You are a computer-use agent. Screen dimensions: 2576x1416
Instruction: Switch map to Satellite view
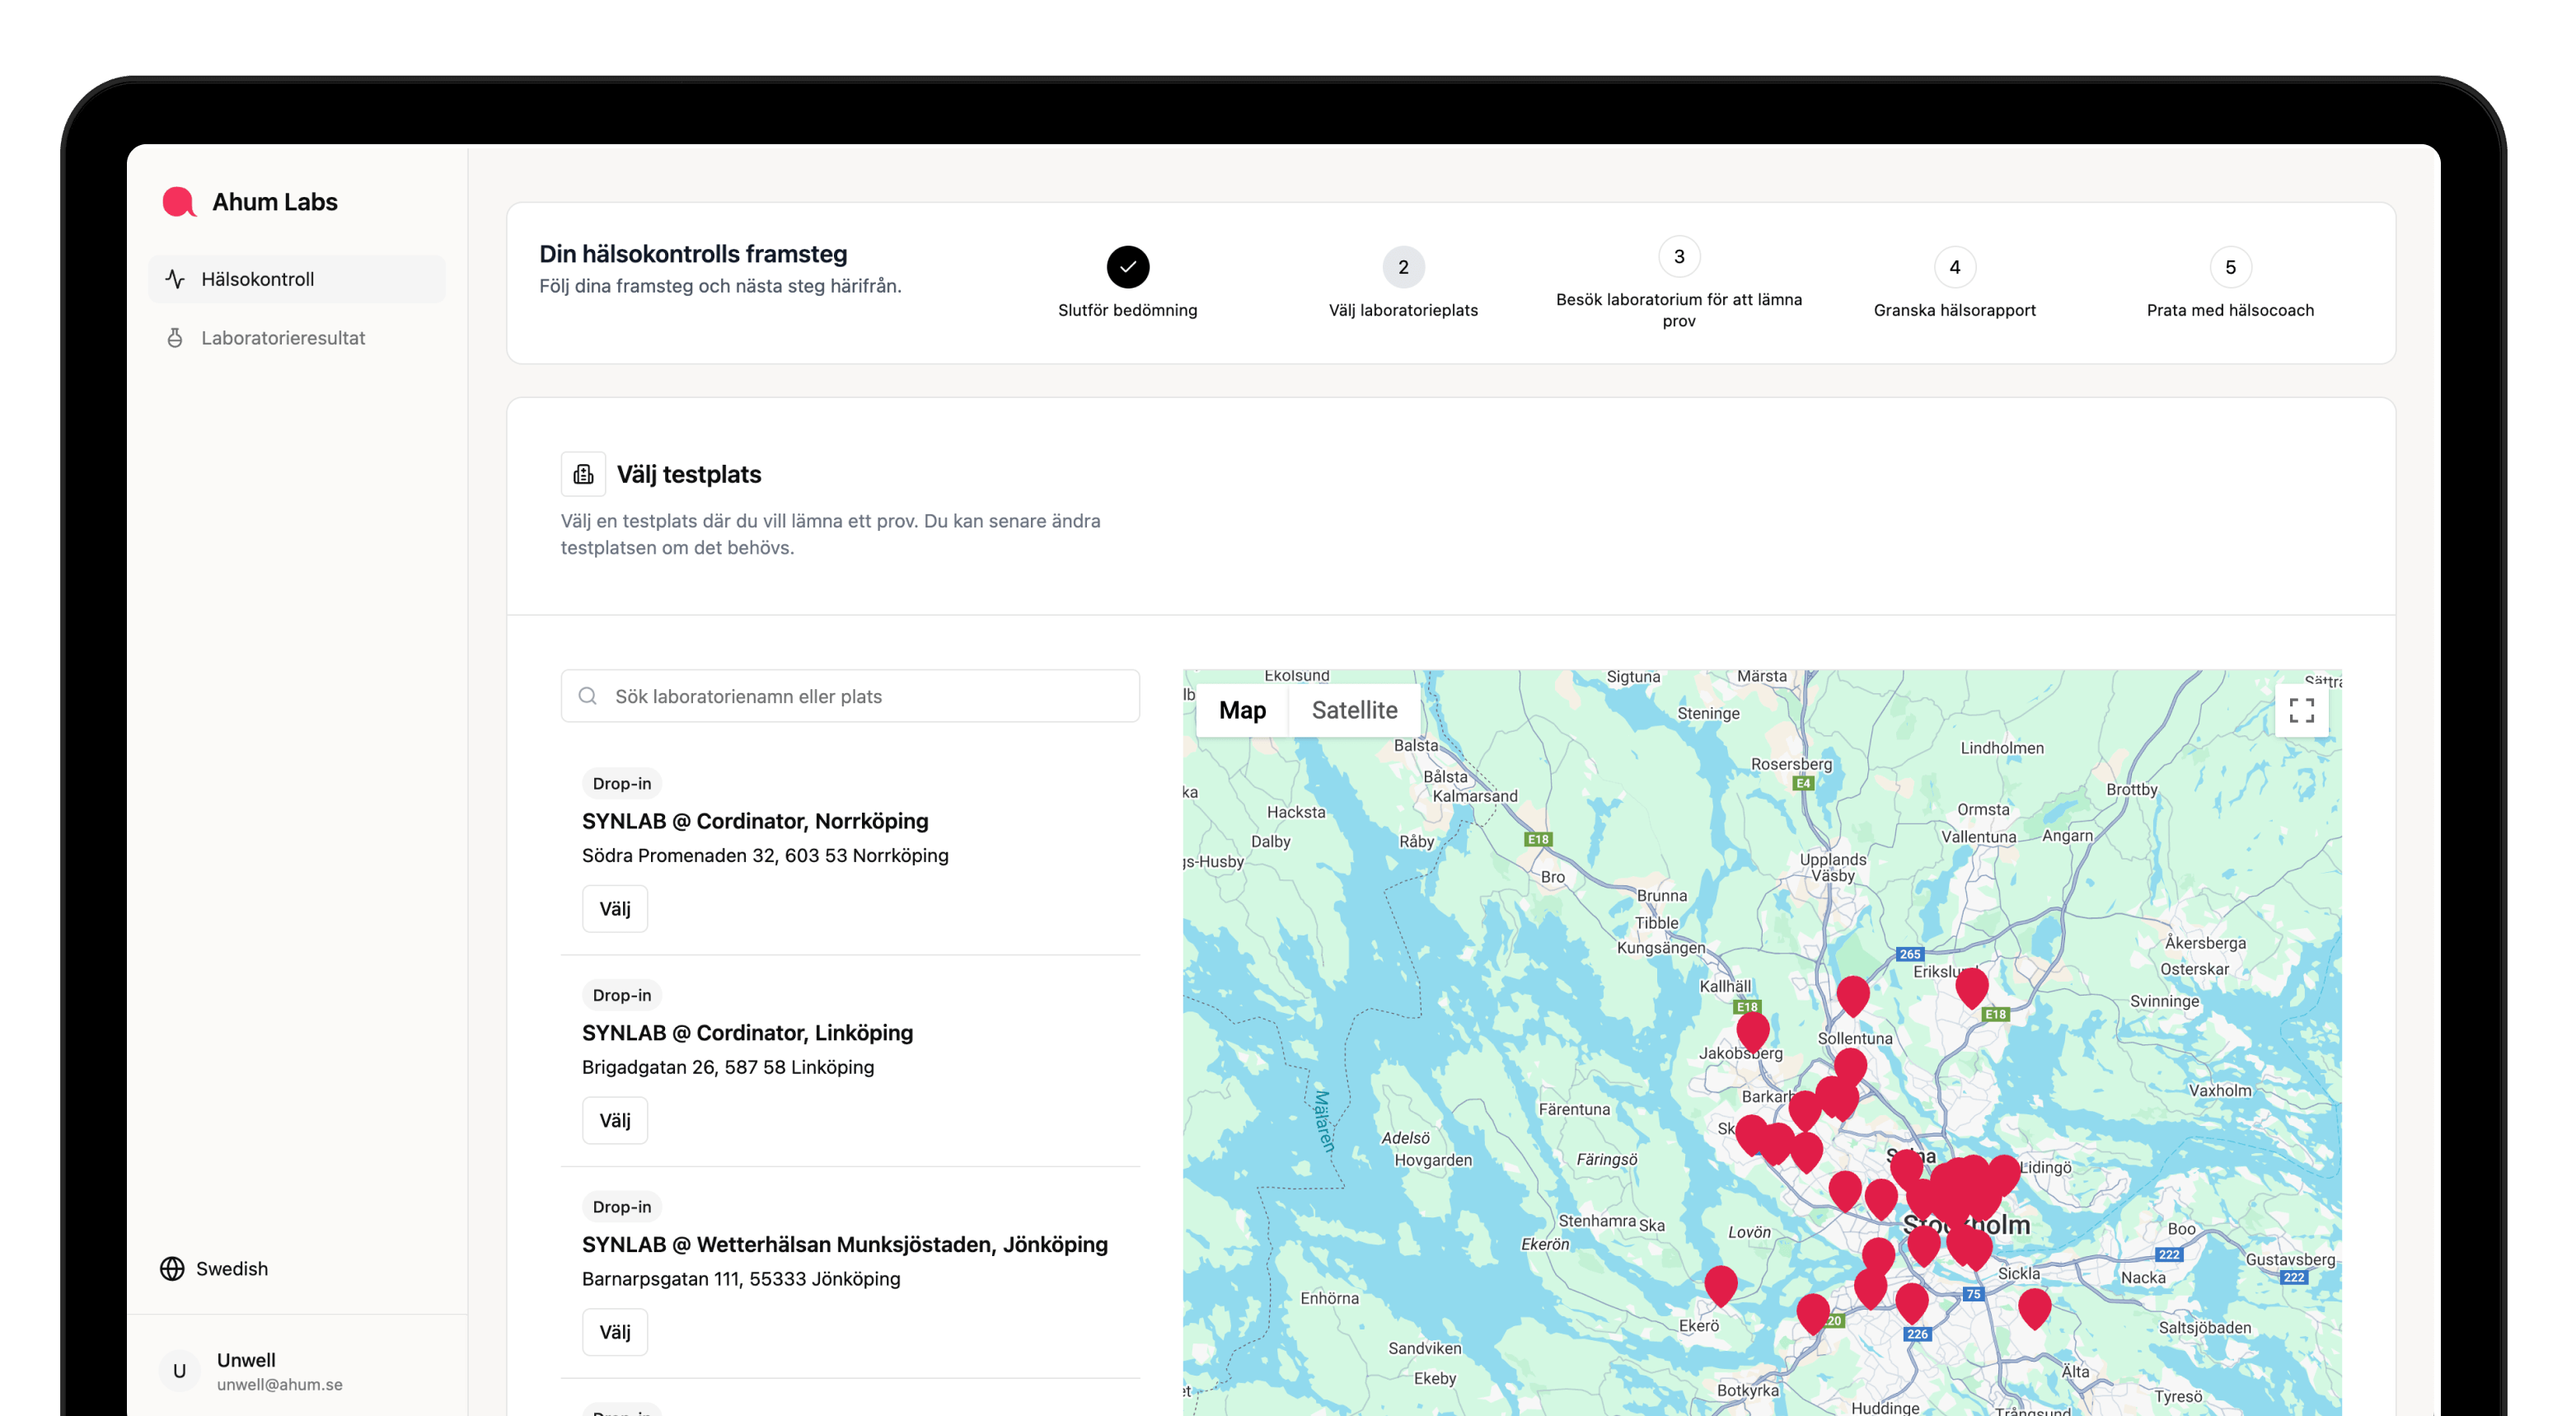[x=1354, y=710]
